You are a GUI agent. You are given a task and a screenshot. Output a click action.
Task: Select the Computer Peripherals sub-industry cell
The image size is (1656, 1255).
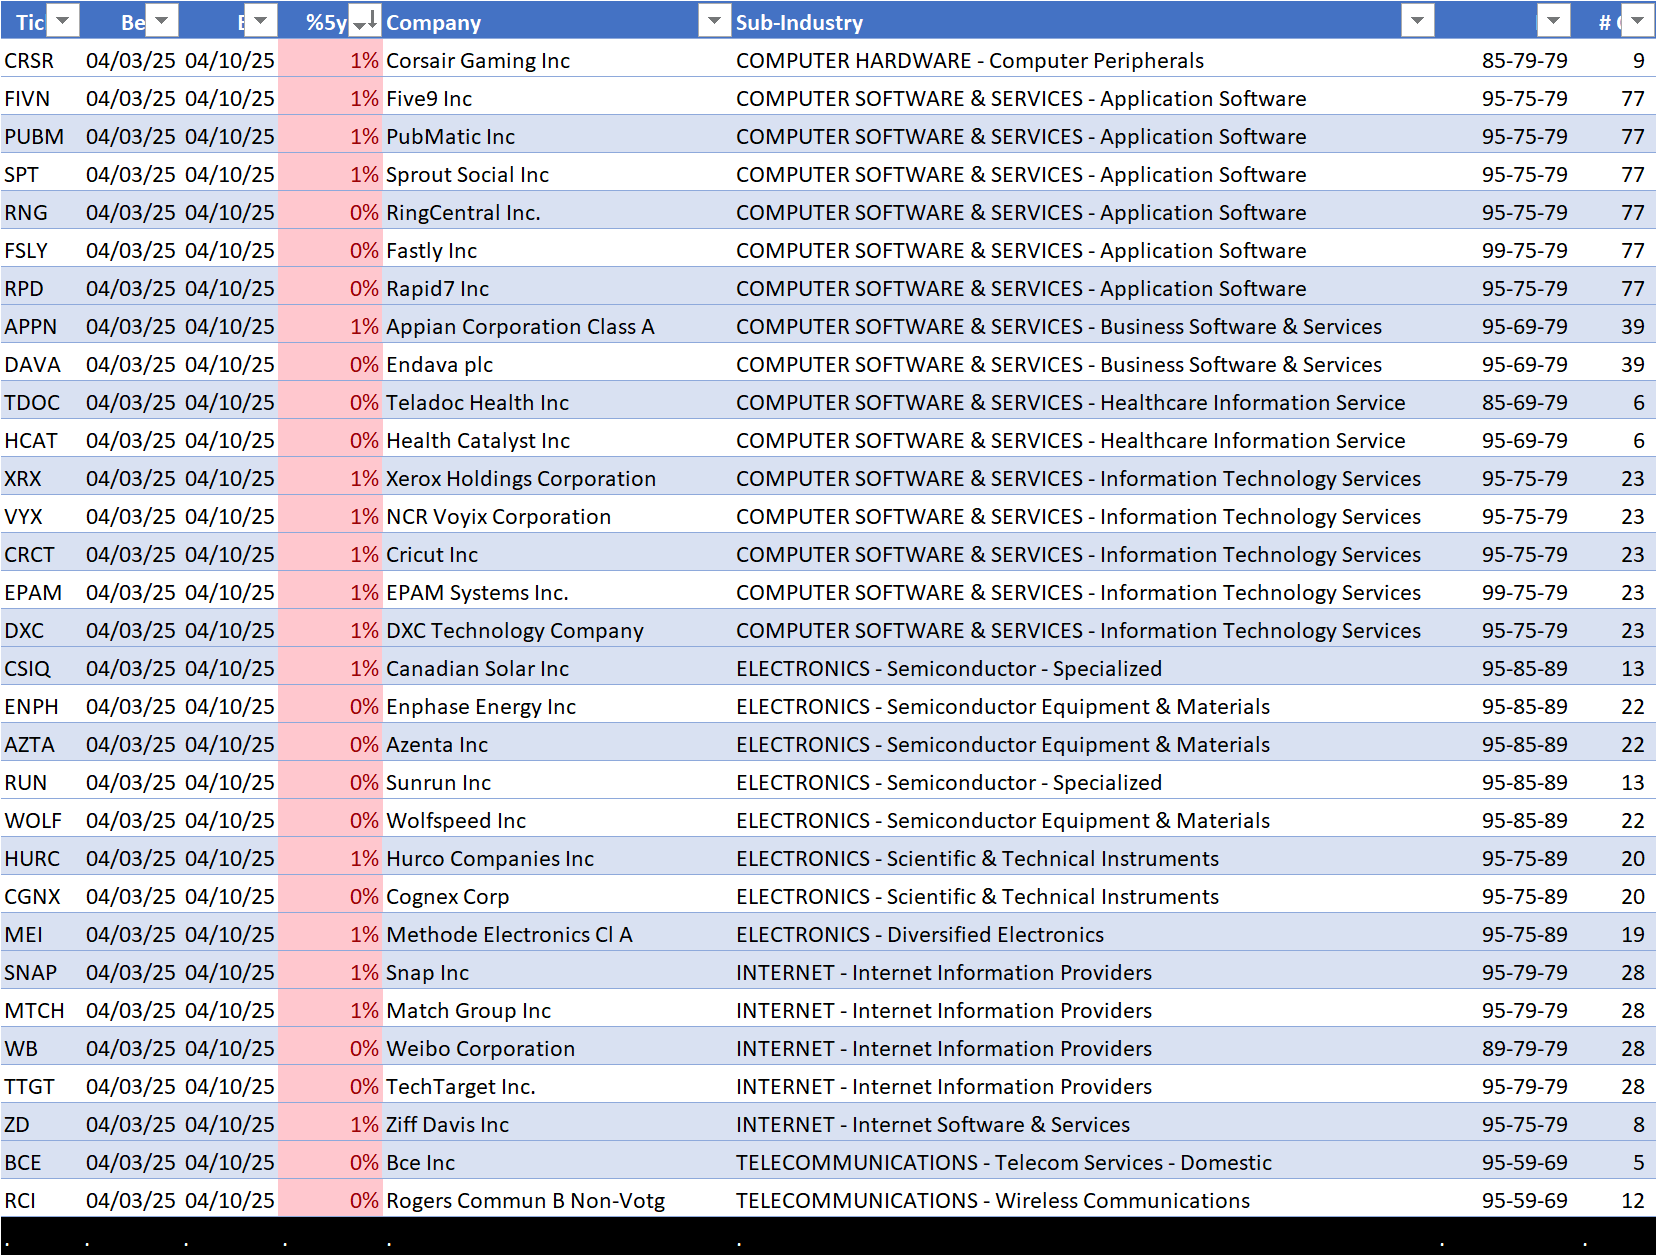[1084, 61]
